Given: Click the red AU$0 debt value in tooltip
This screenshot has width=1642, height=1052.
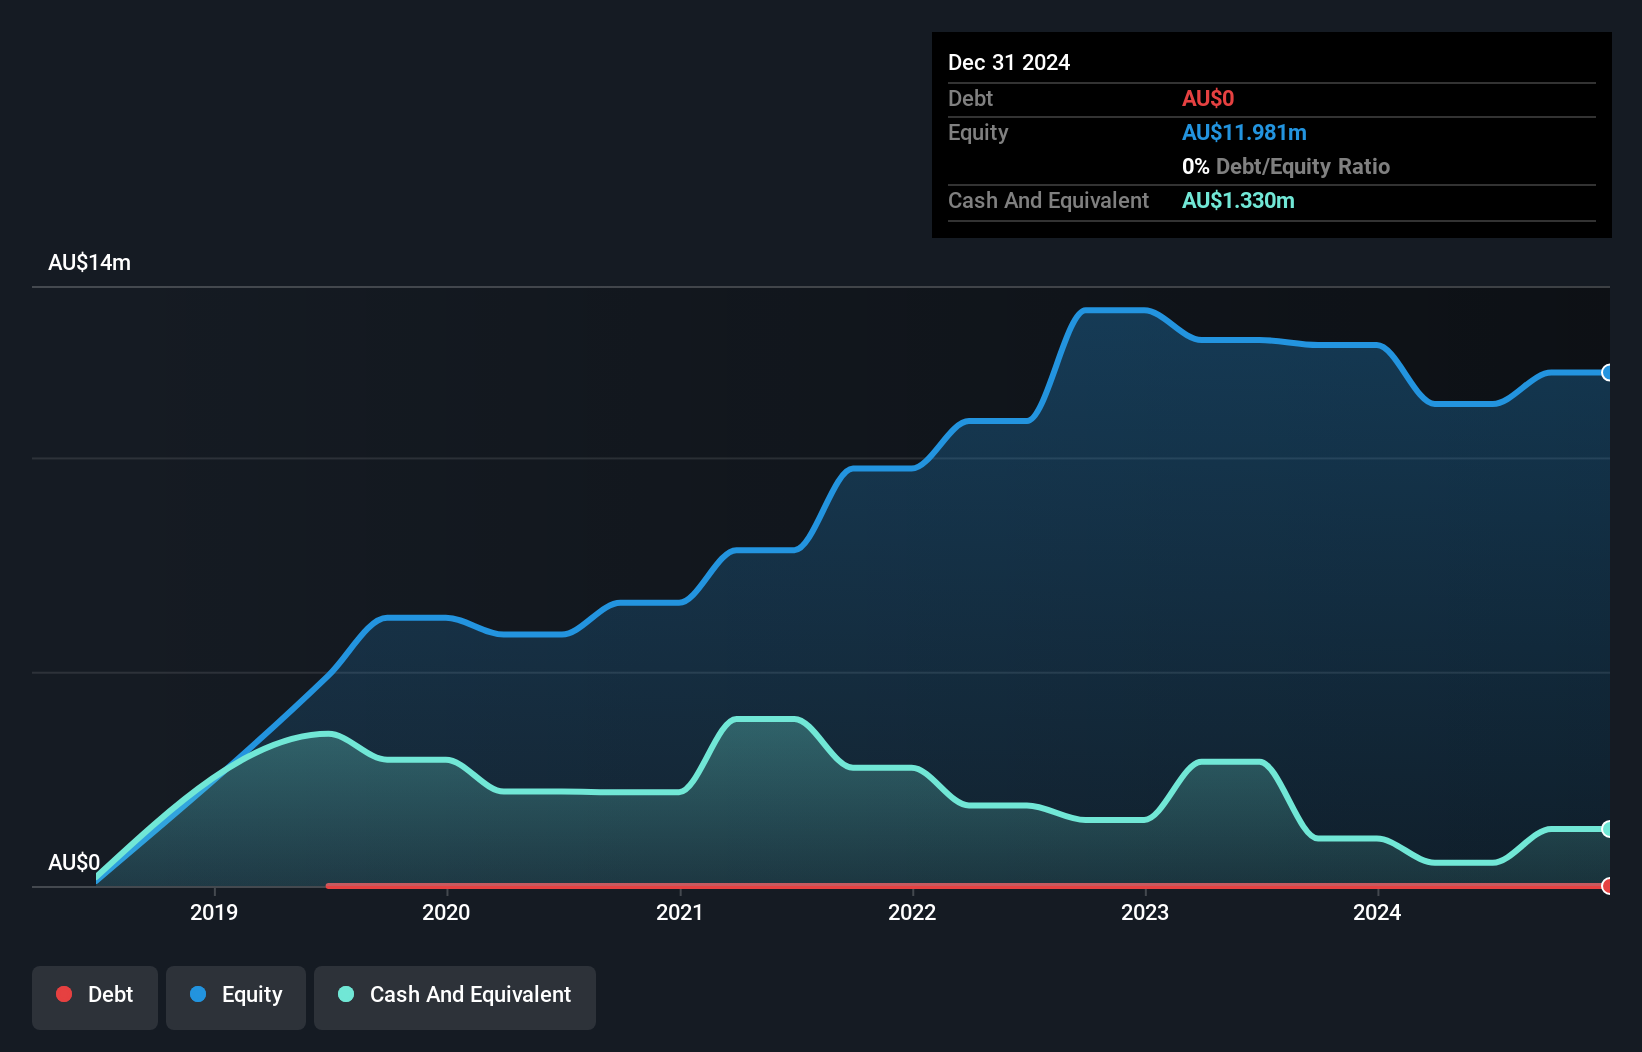Looking at the screenshot, I should point(1208,98).
